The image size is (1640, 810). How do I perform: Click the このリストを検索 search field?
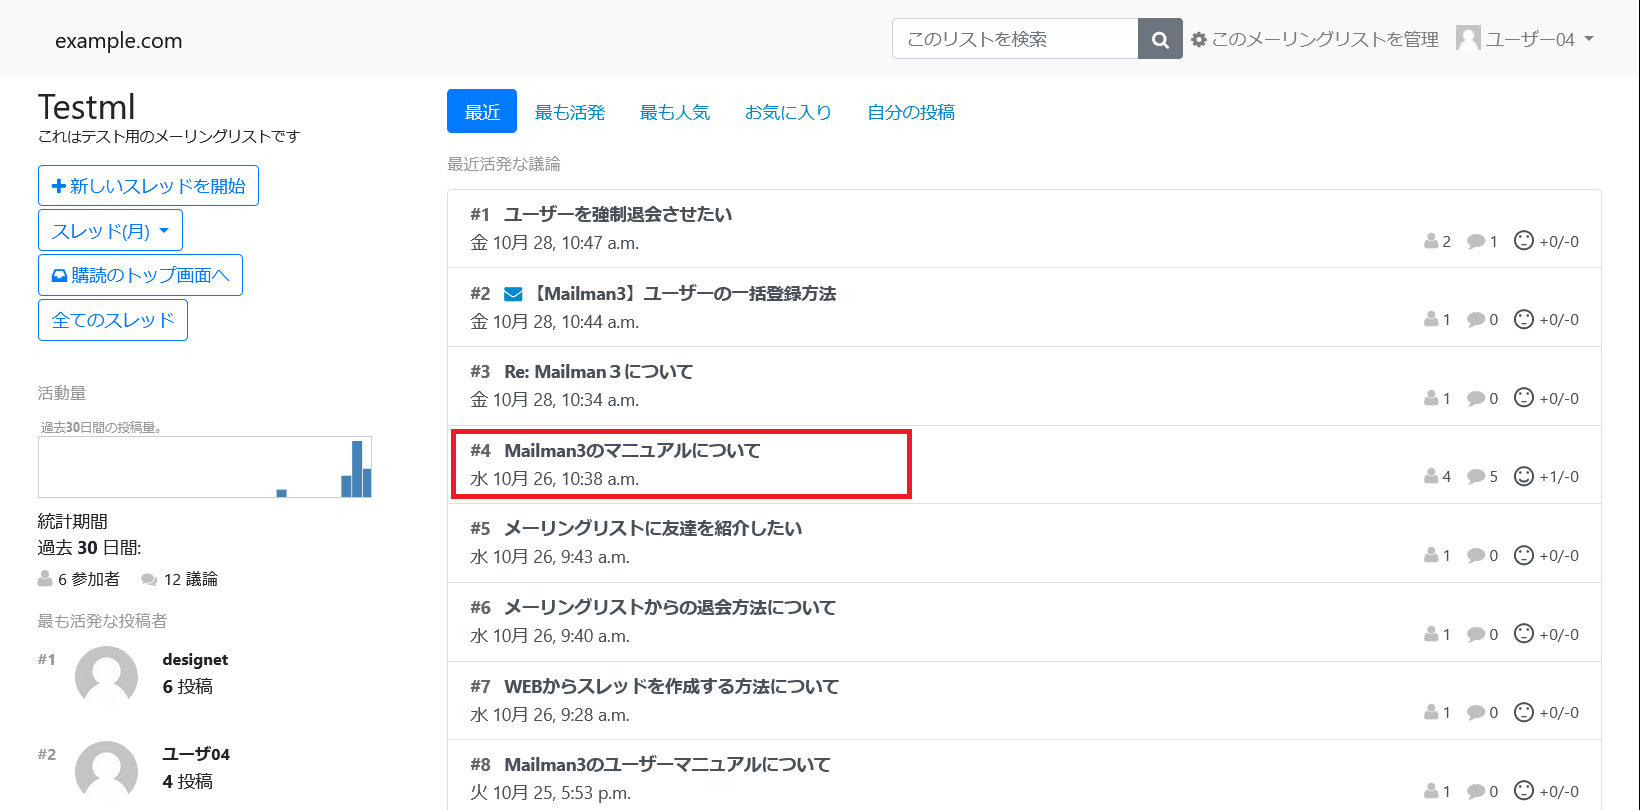tap(1015, 39)
